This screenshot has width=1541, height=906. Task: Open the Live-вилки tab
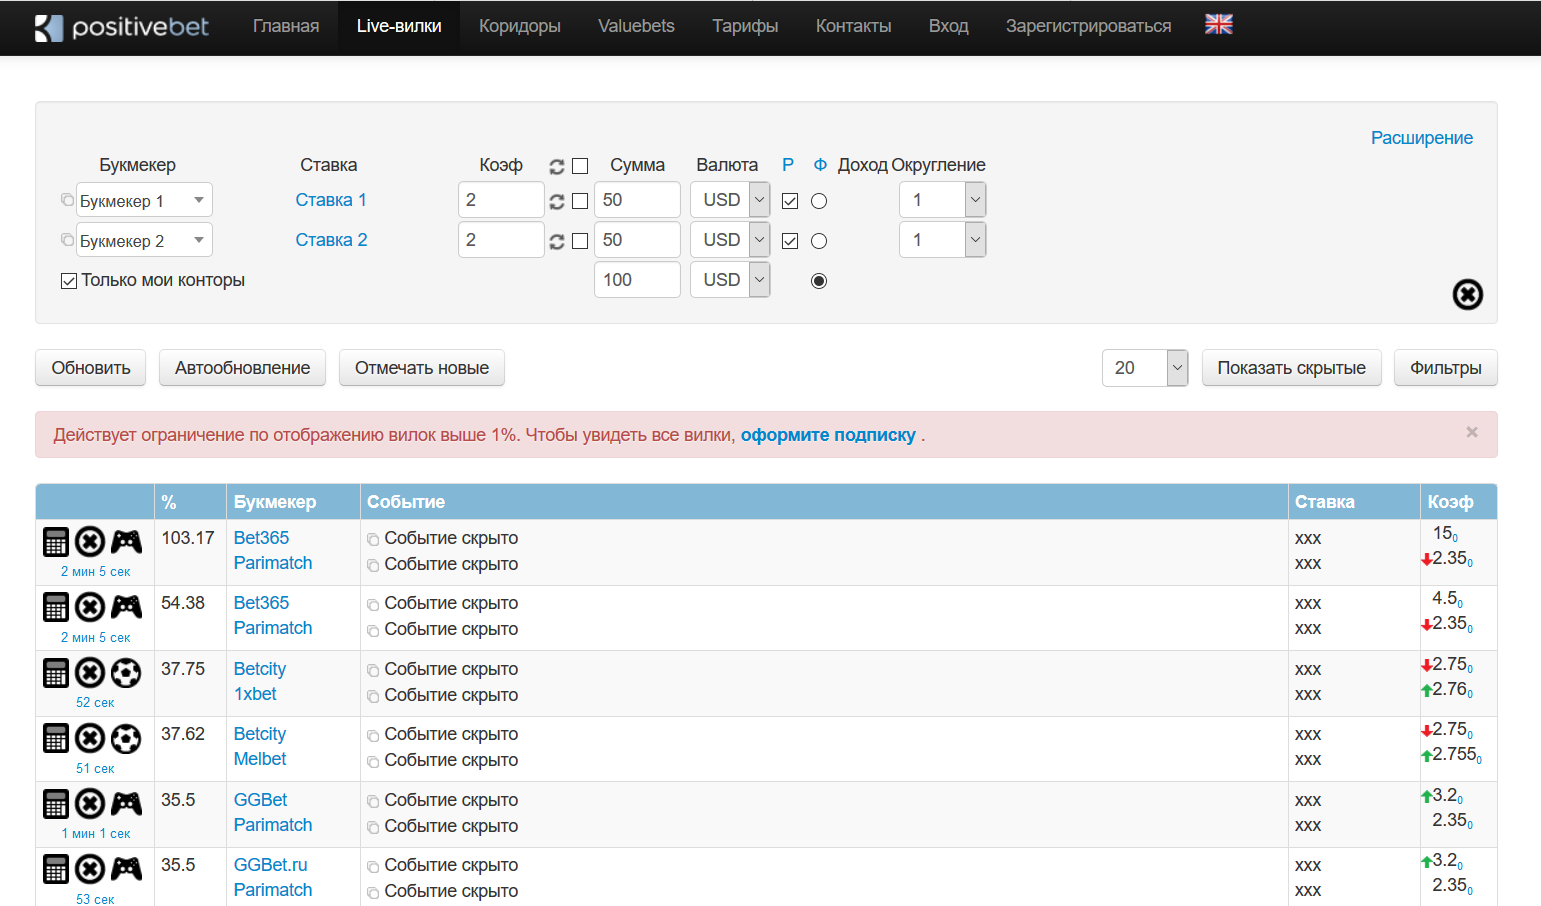[399, 26]
